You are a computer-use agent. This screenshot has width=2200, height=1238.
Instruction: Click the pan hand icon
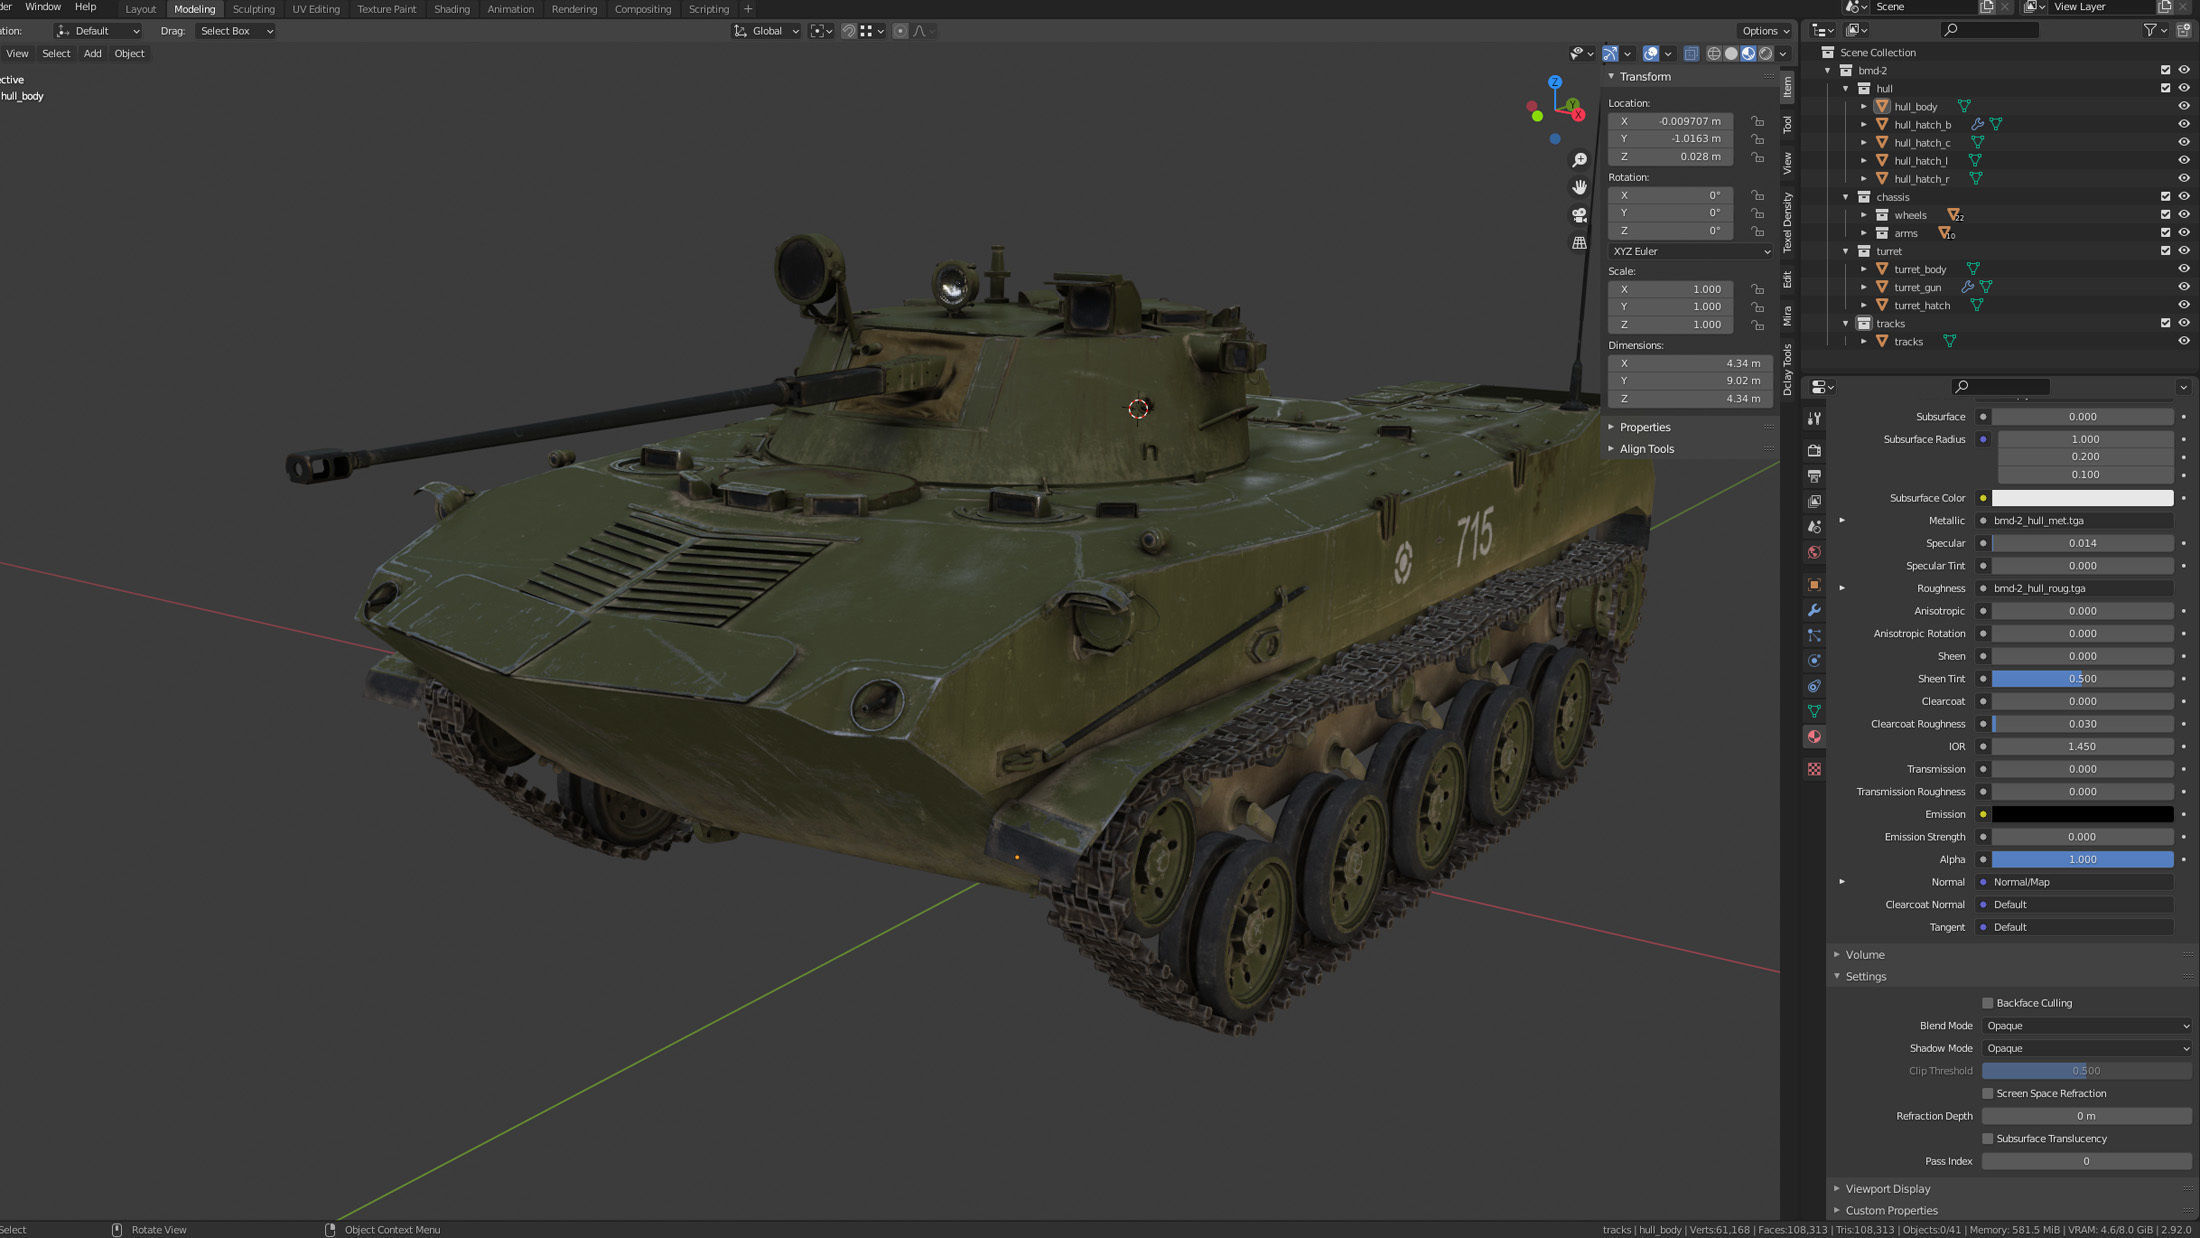1579,187
